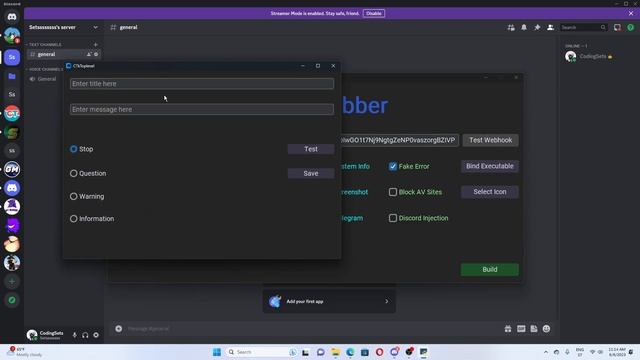Open edit channel gear on general
The image size is (640, 360).
(96, 54)
